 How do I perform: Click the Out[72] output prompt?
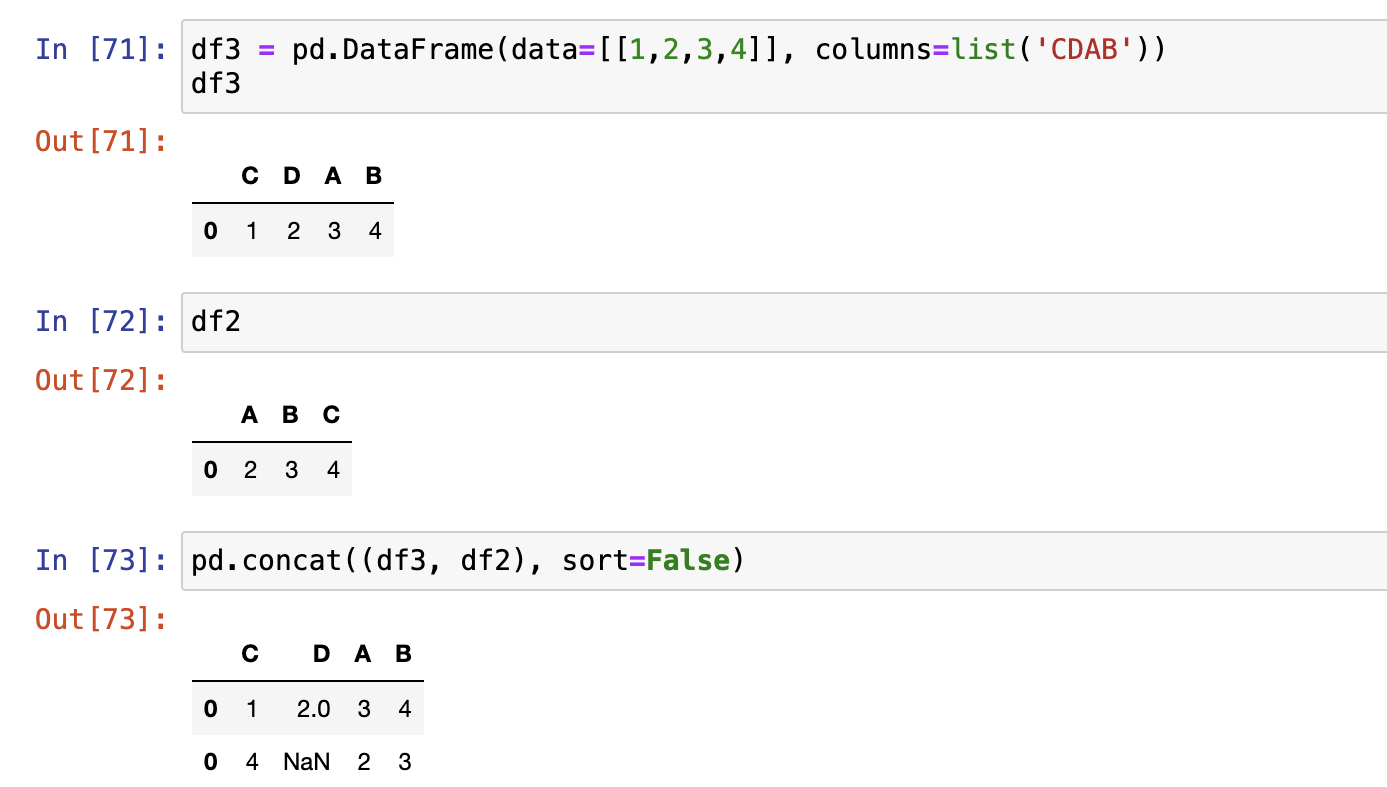pos(101,381)
